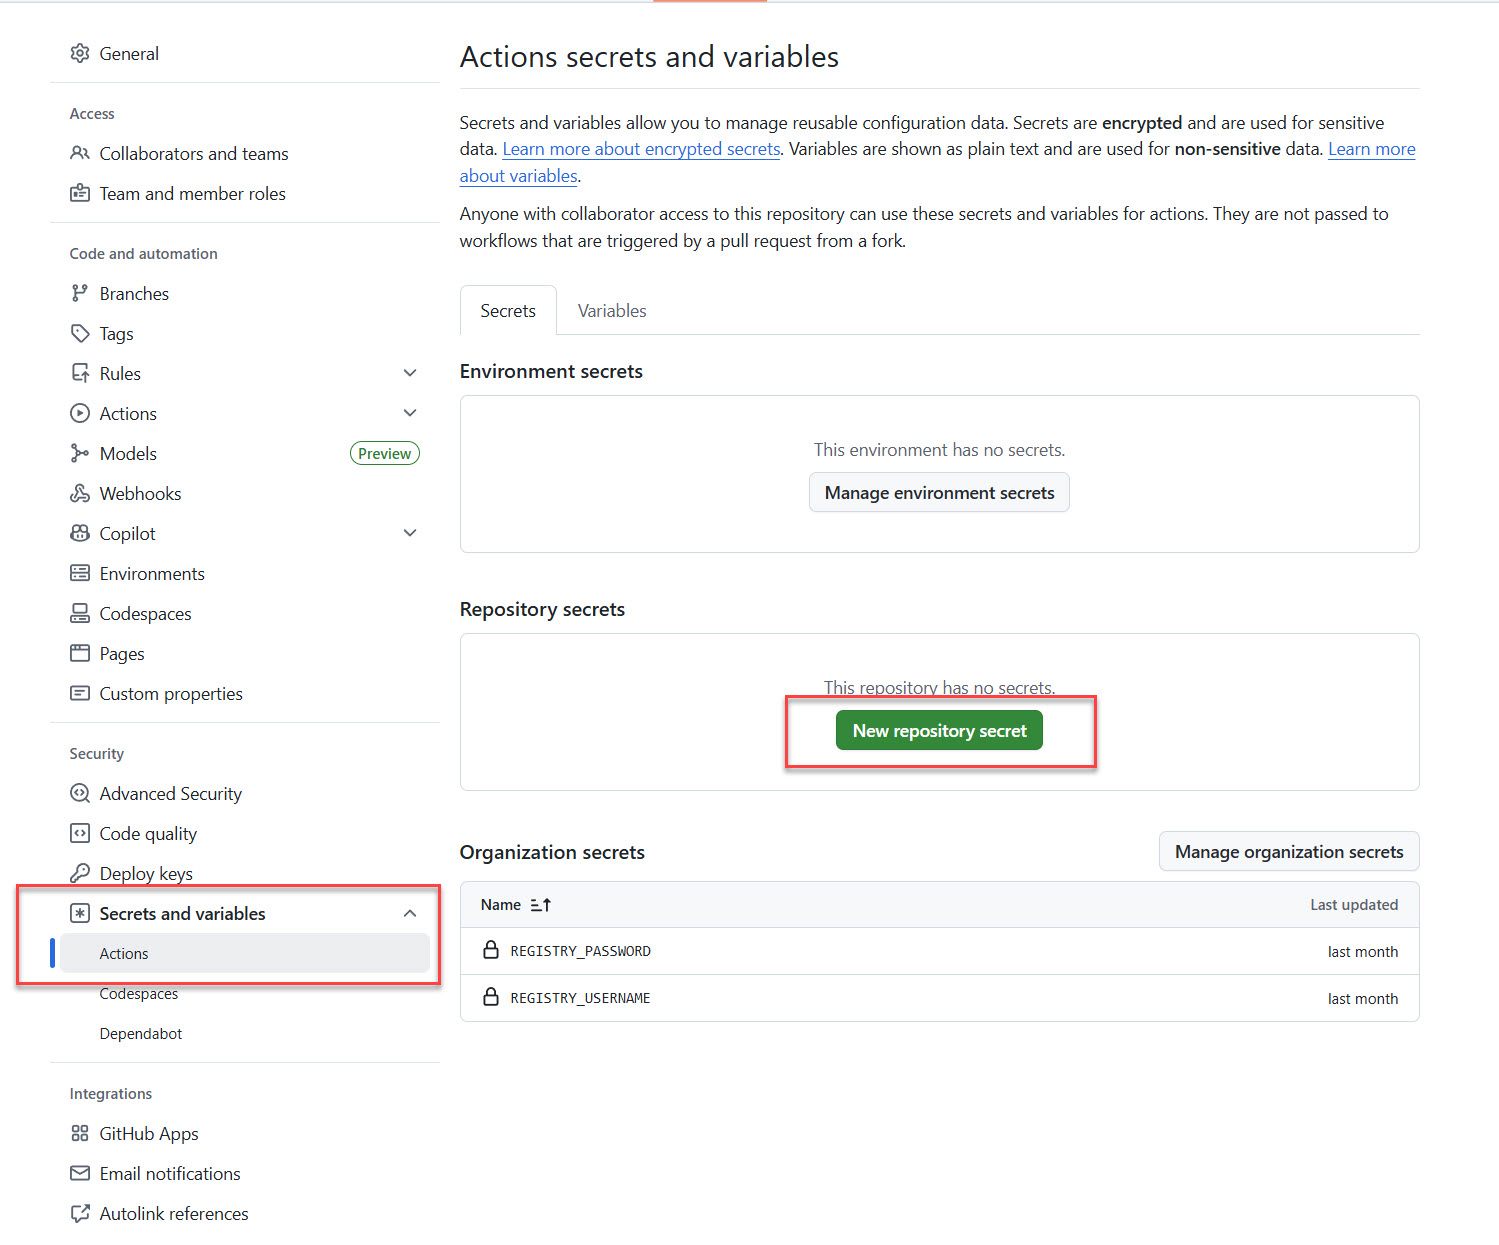Click lock icon beside REGISTRY_PASSWORD
This screenshot has width=1499, height=1245.
point(491,950)
